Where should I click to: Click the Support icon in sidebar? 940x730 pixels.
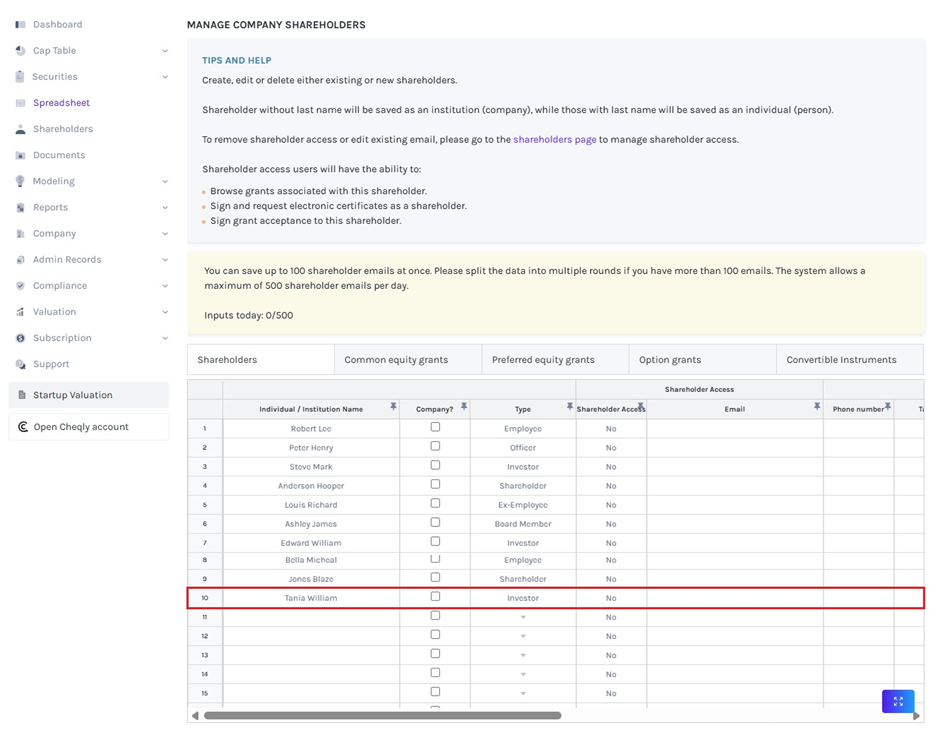(x=20, y=364)
